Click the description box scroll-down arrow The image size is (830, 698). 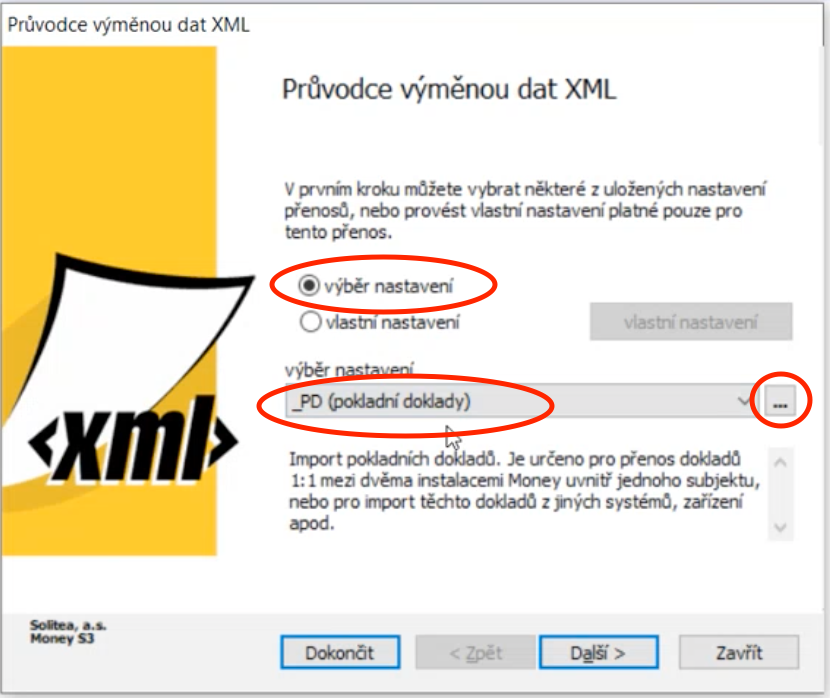(x=780, y=527)
